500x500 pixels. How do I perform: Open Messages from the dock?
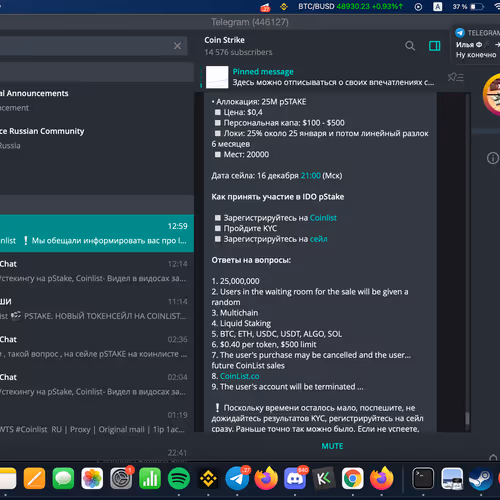tap(63, 478)
